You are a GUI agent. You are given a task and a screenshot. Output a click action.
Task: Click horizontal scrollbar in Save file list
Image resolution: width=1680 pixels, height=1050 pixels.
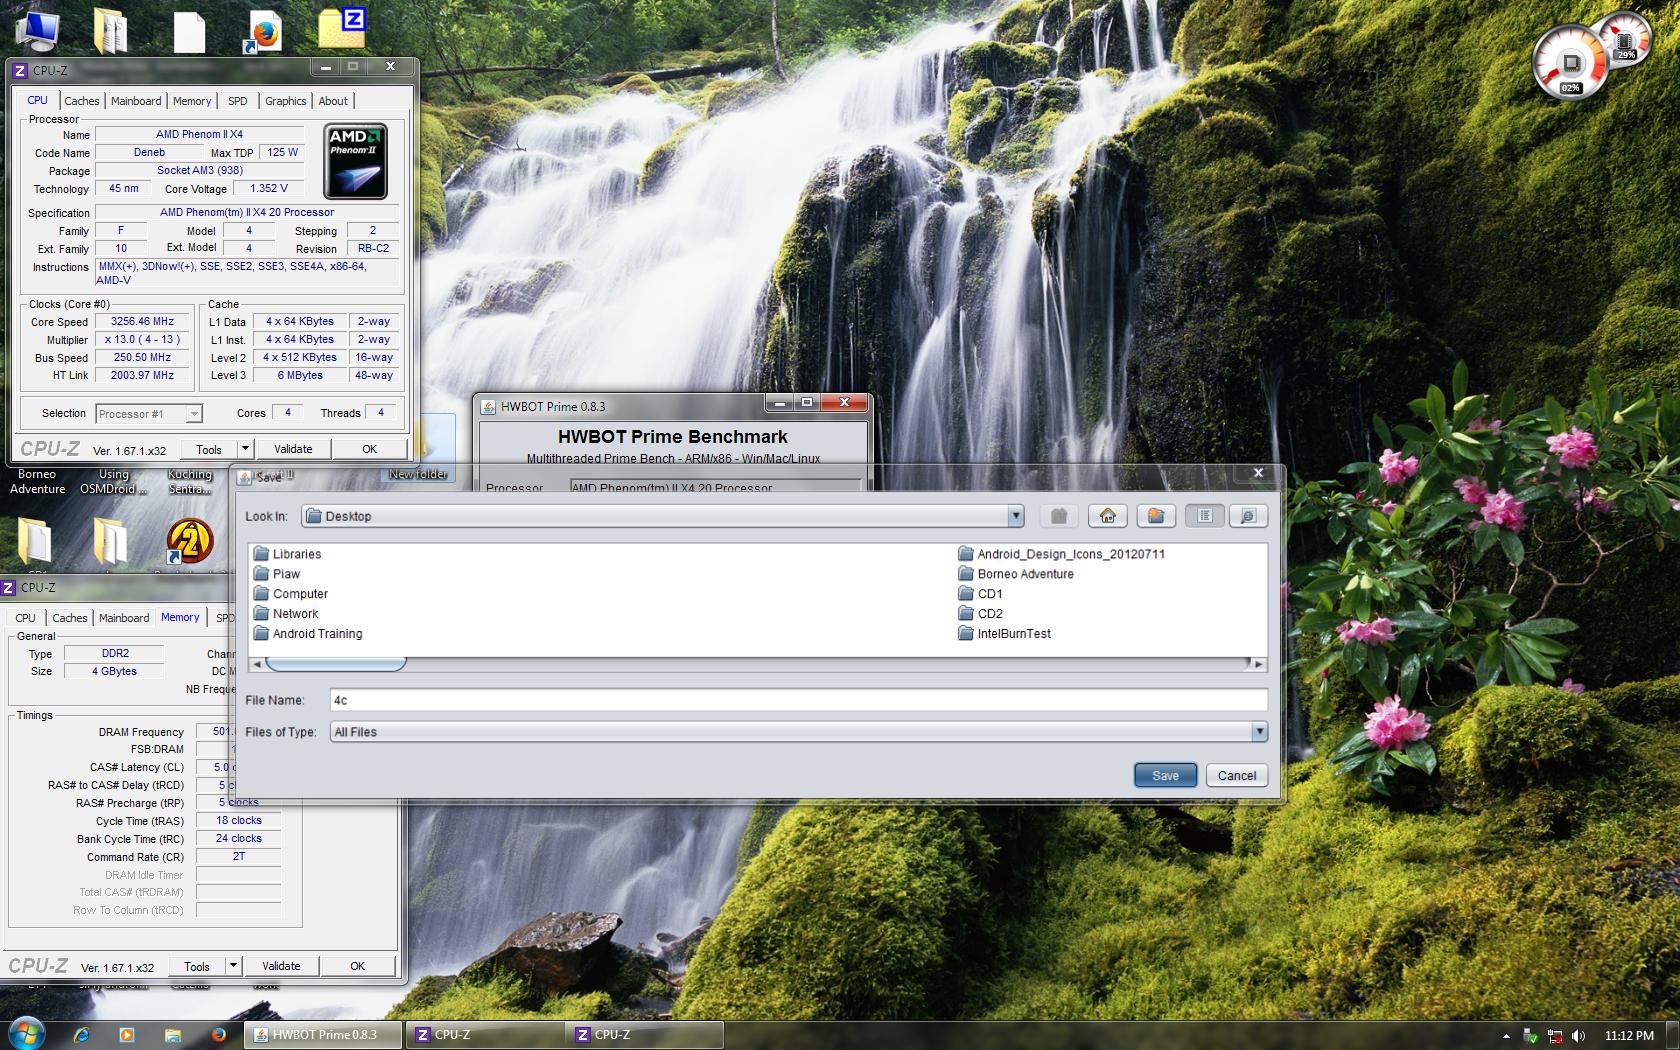coord(335,664)
